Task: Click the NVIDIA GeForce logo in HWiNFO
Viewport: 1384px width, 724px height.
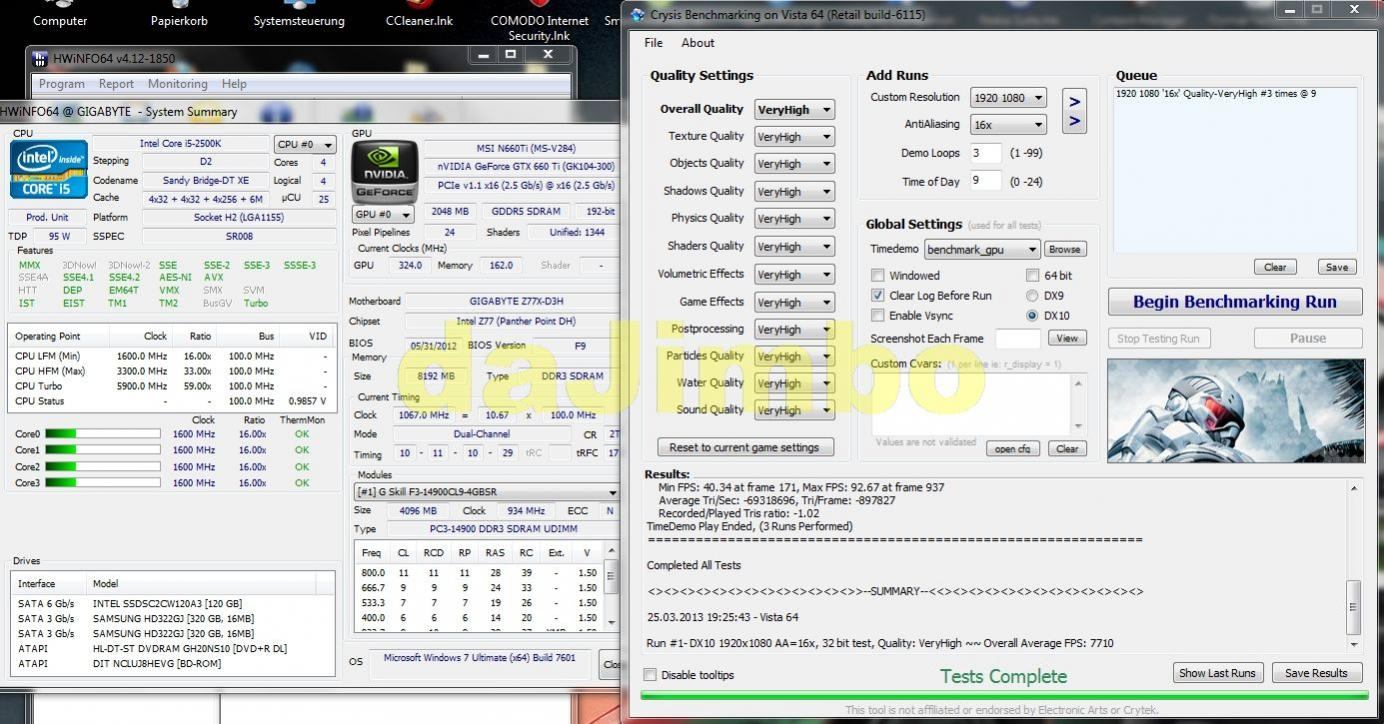Action: coord(384,171)
